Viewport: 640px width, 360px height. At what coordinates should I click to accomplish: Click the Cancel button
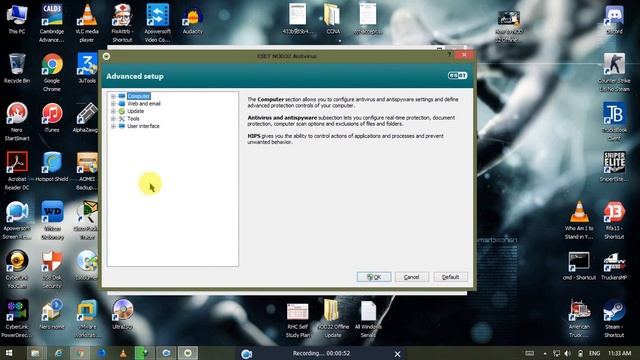coord(411,277)
